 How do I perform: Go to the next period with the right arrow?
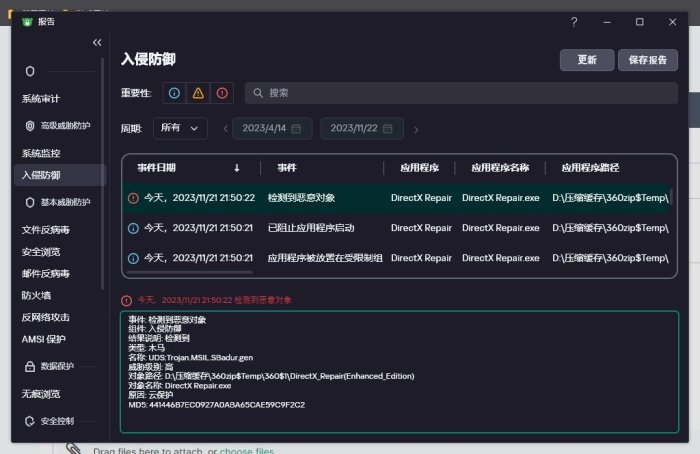coord(416,129)
